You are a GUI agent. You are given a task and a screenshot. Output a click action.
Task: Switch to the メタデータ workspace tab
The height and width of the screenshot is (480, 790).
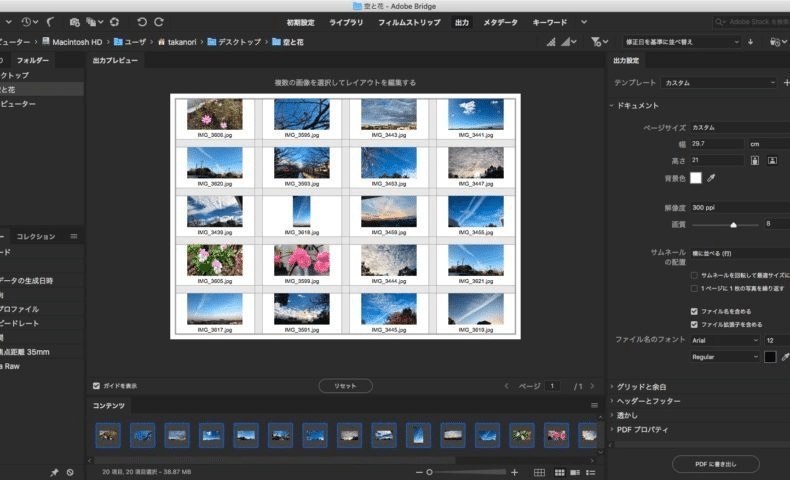[x=500, y=21]
